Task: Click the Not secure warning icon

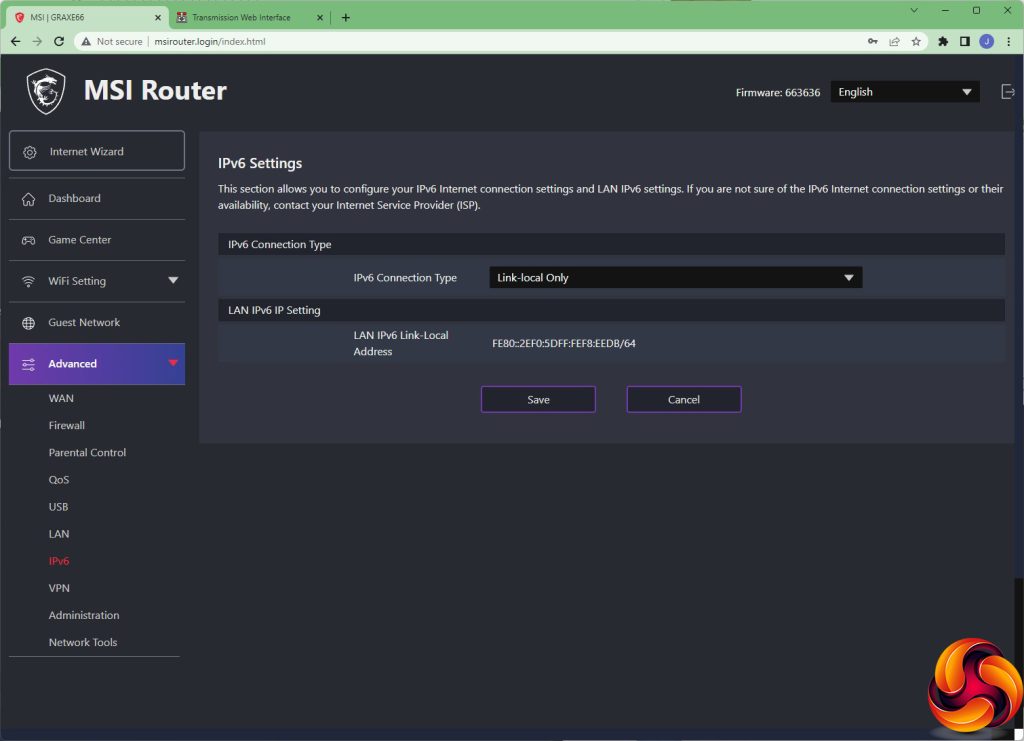Action: [x=86, y=41]
